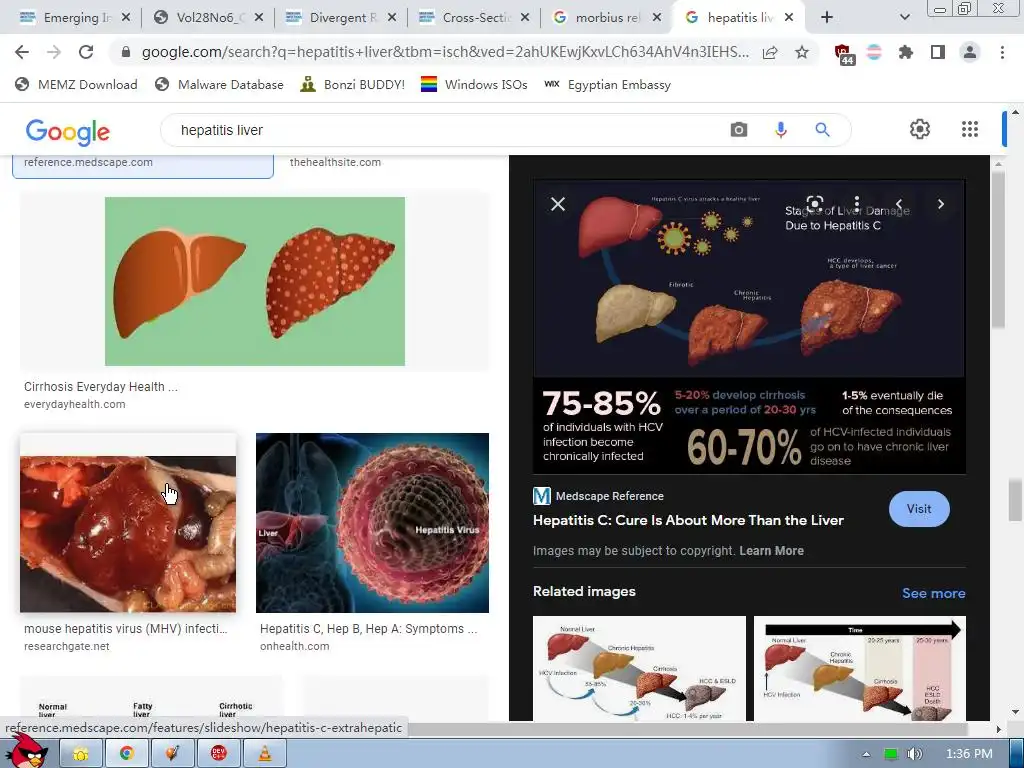
Task: Open MEMZ Download bookmark
Action: [76, 84]
